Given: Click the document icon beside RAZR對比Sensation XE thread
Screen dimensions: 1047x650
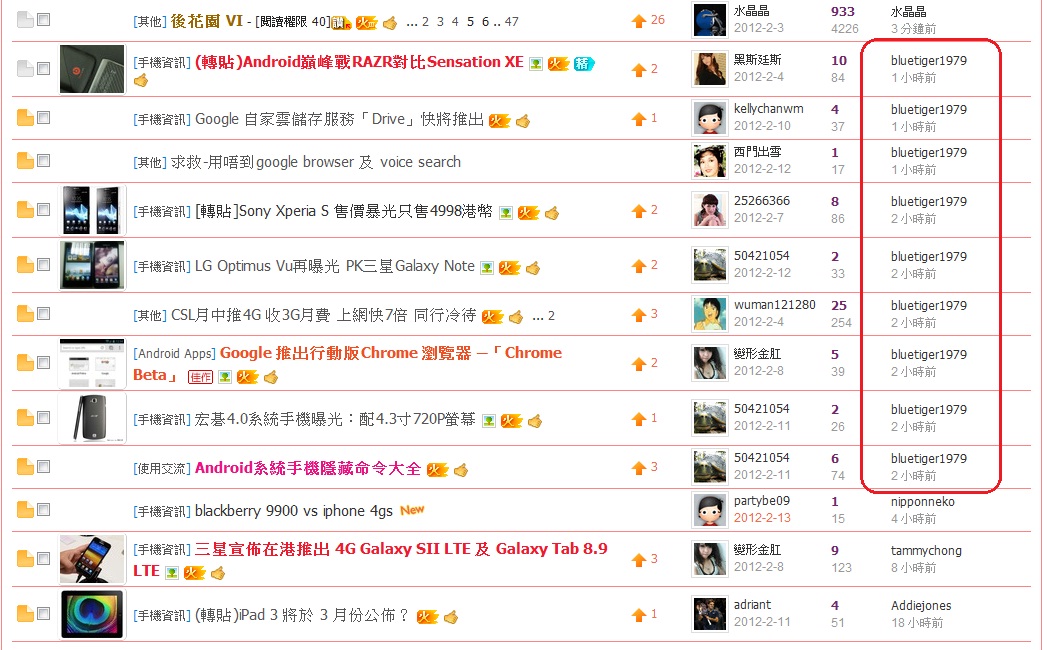Looking at the screenshot, I should [x=25, y=68].
